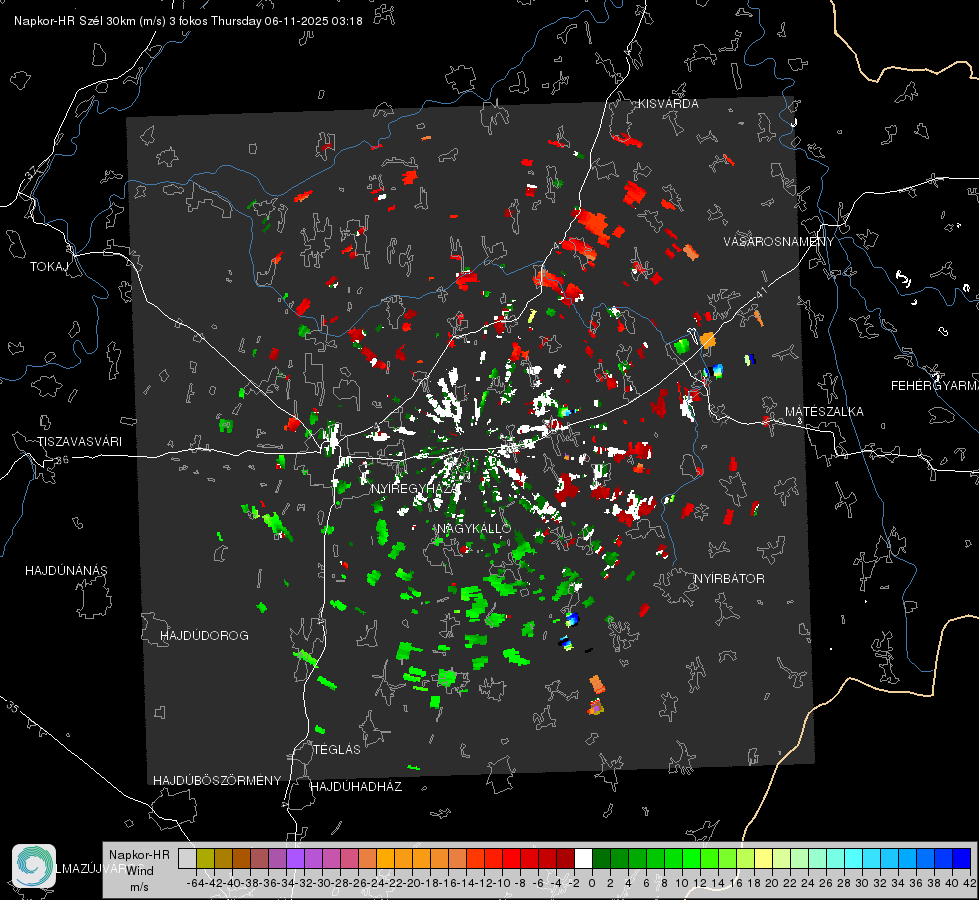Click the road number 36 marker near Tiszavasvári
The height and width of the screenshot is (900, 979).
(62, 460)
